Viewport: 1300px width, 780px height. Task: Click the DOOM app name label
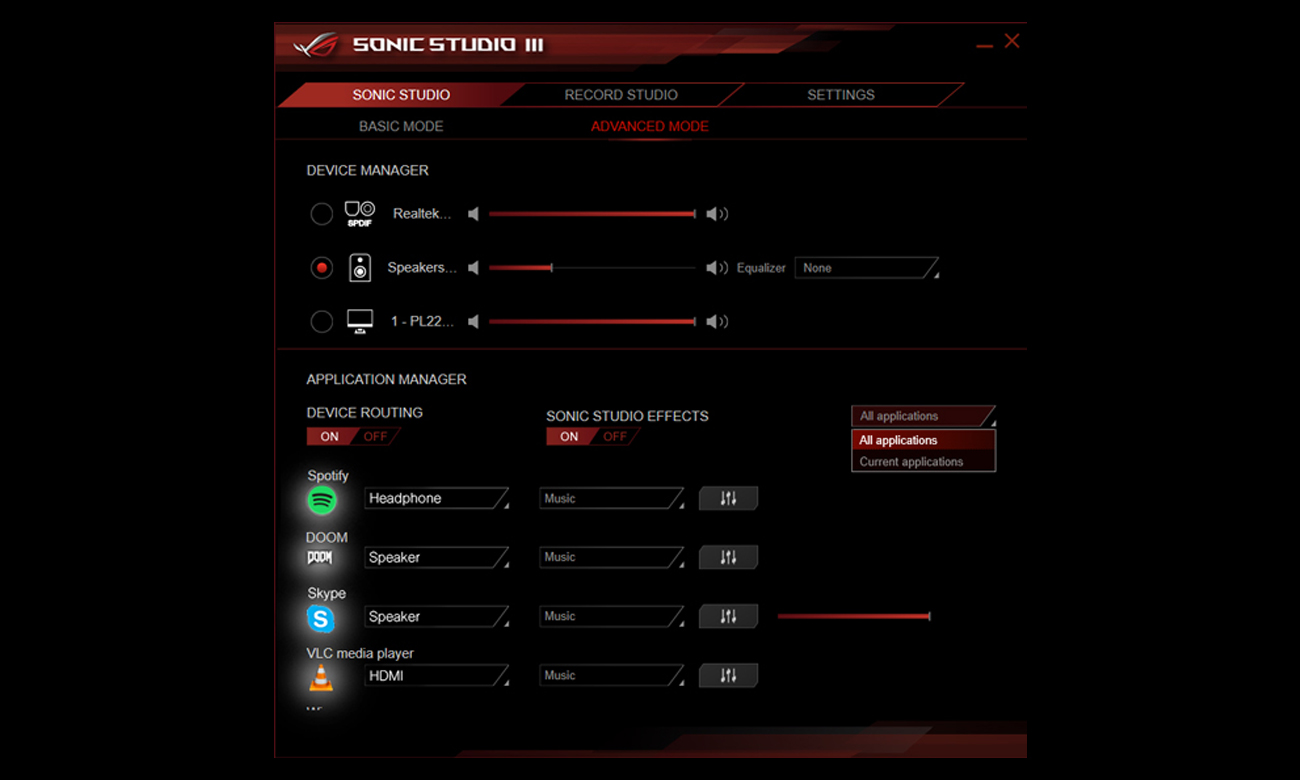pyautogui.click(x=327, y=537)
